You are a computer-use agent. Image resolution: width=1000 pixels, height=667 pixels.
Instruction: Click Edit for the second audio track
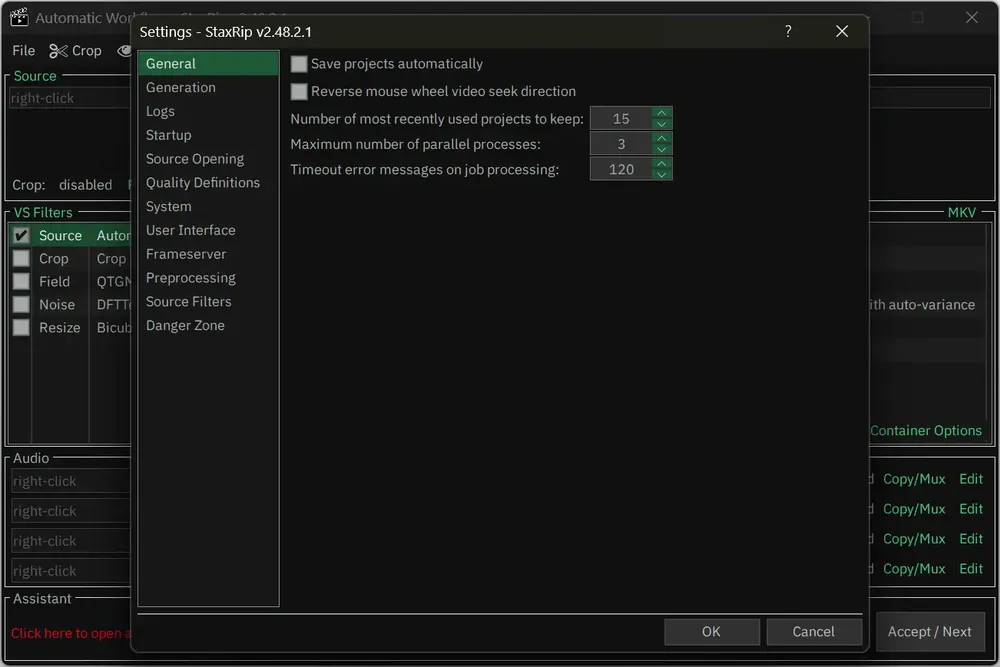[971, 509]
